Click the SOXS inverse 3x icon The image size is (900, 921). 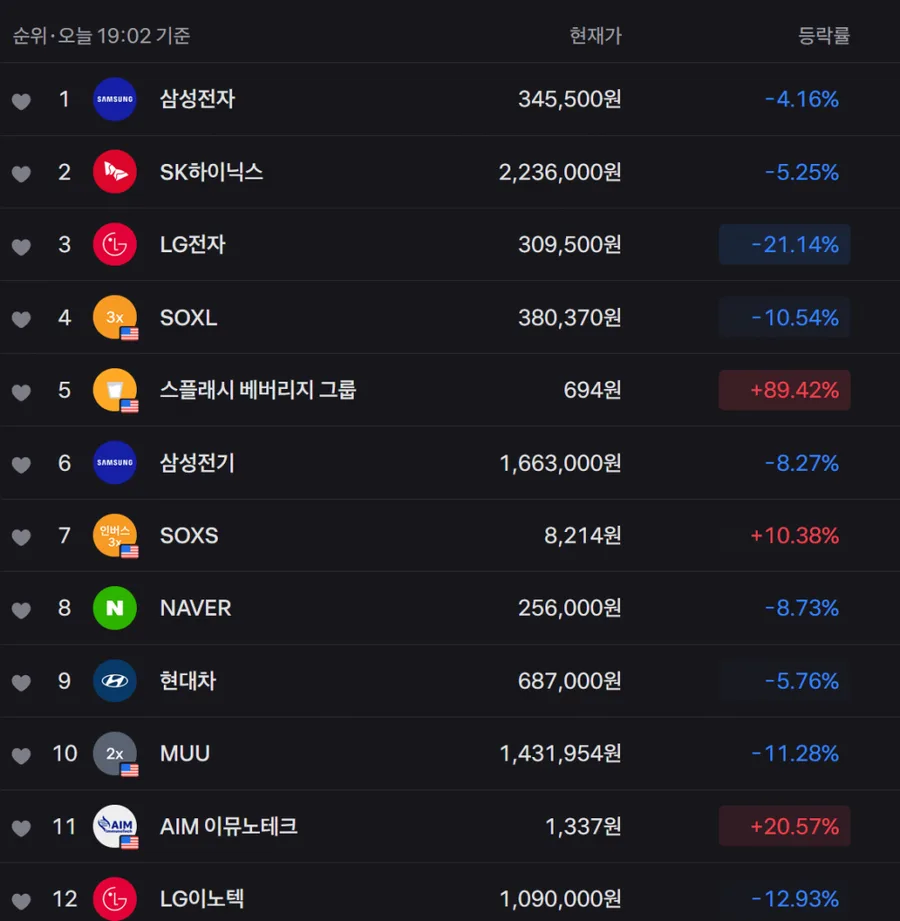(x=115, y=536)
